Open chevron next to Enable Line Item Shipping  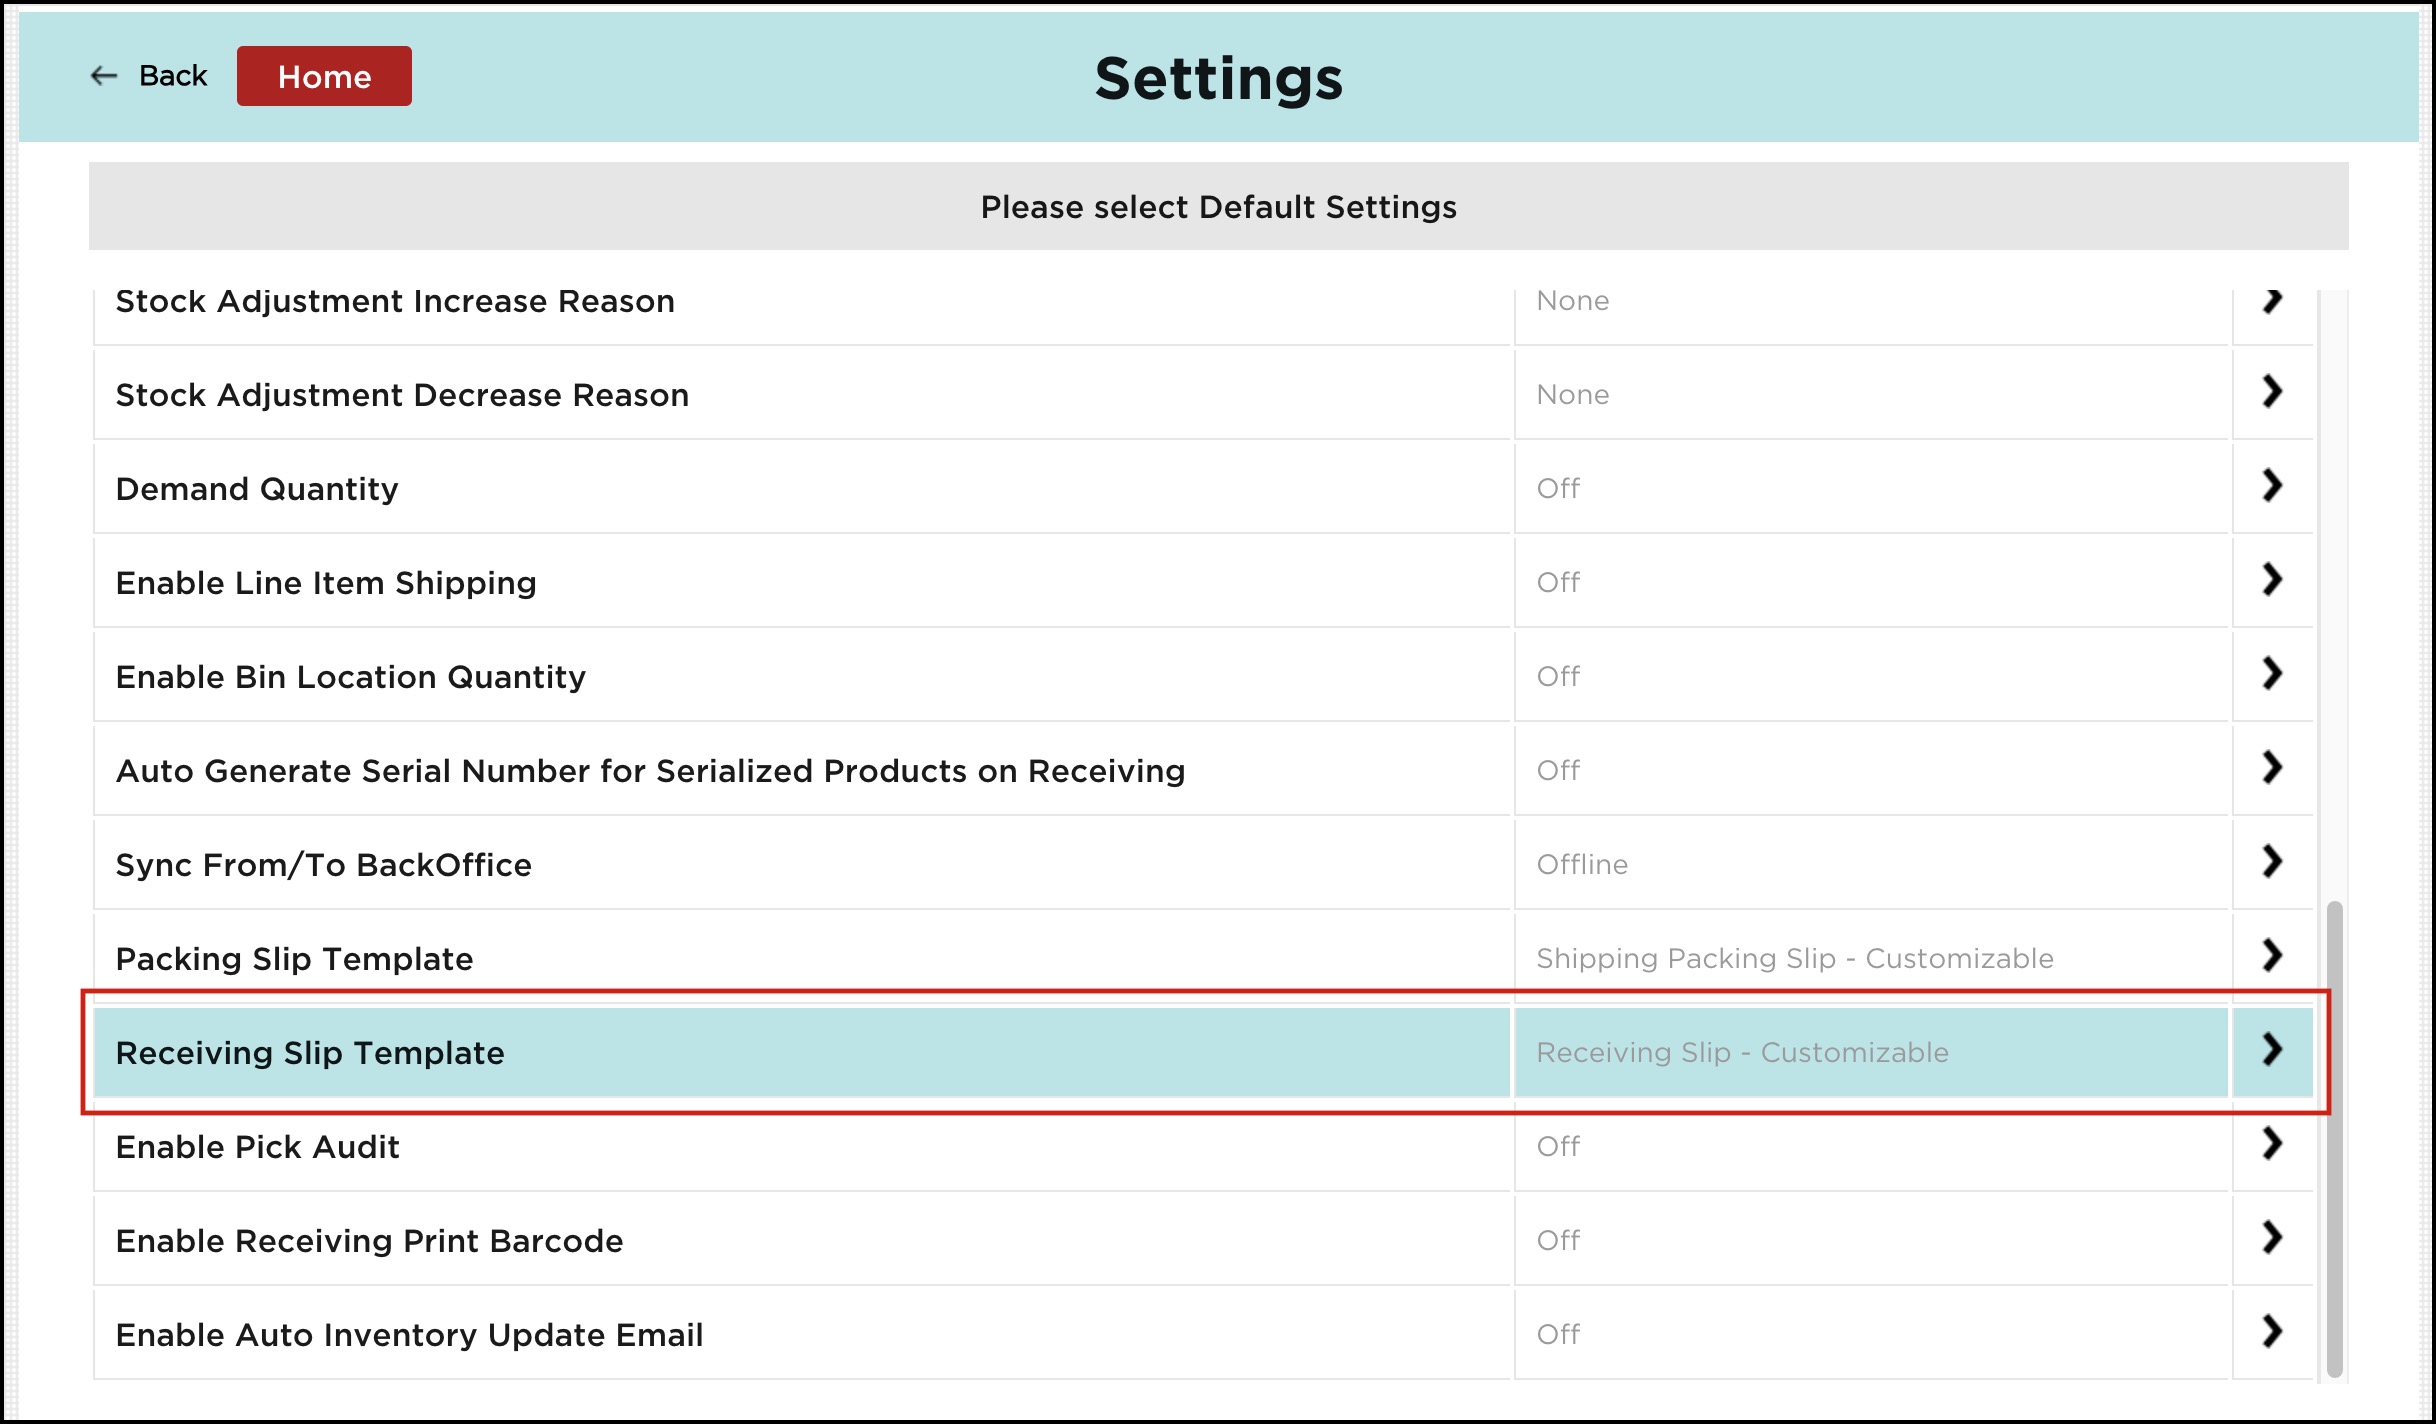coord(2272,581)
